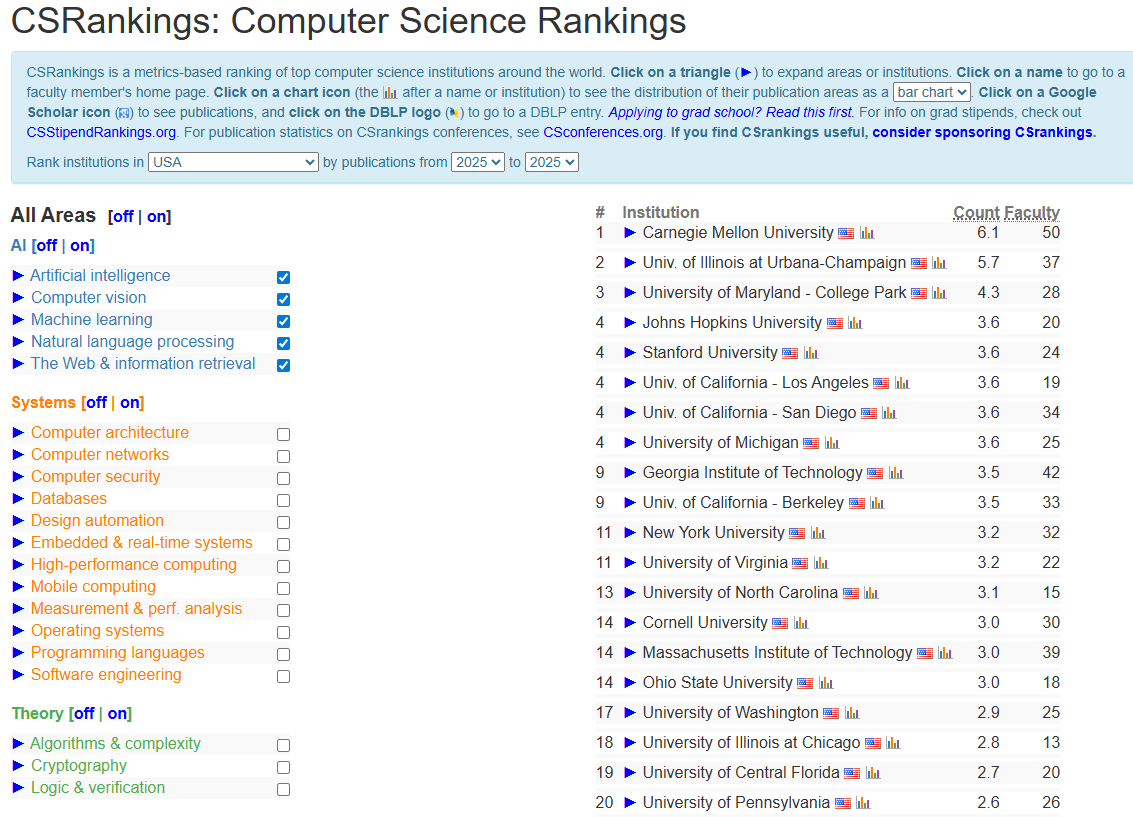The height and width of the screenshot is (817, 1133).
Task: Turn on all Theory areas
Action: click(118, 714)
